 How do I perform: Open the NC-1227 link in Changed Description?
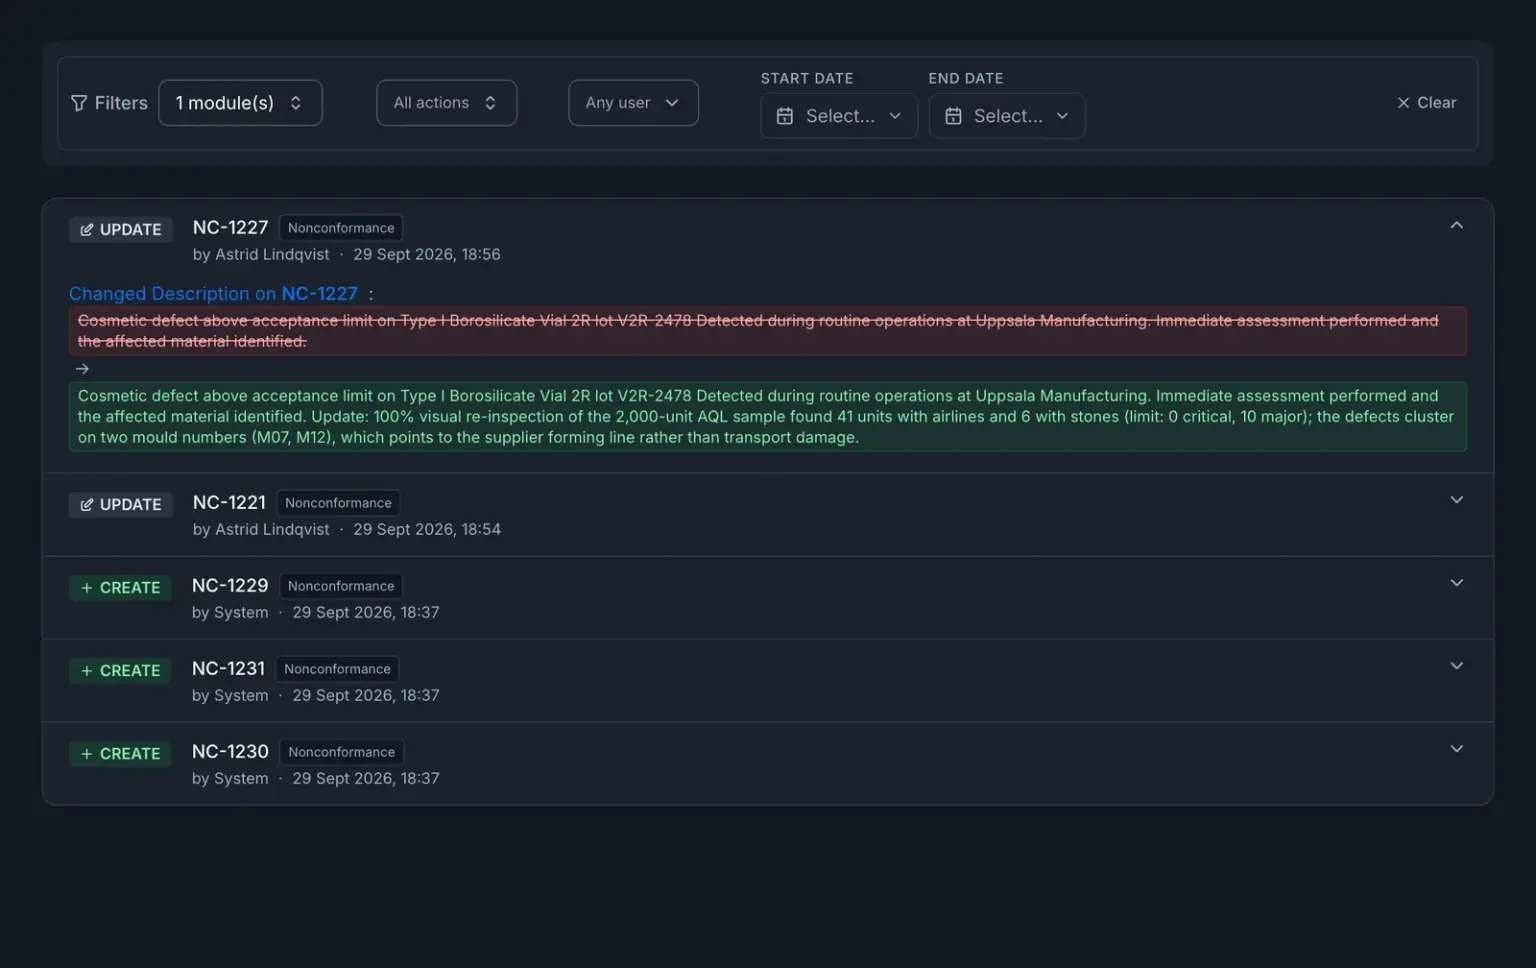click(x=319, y=294)
